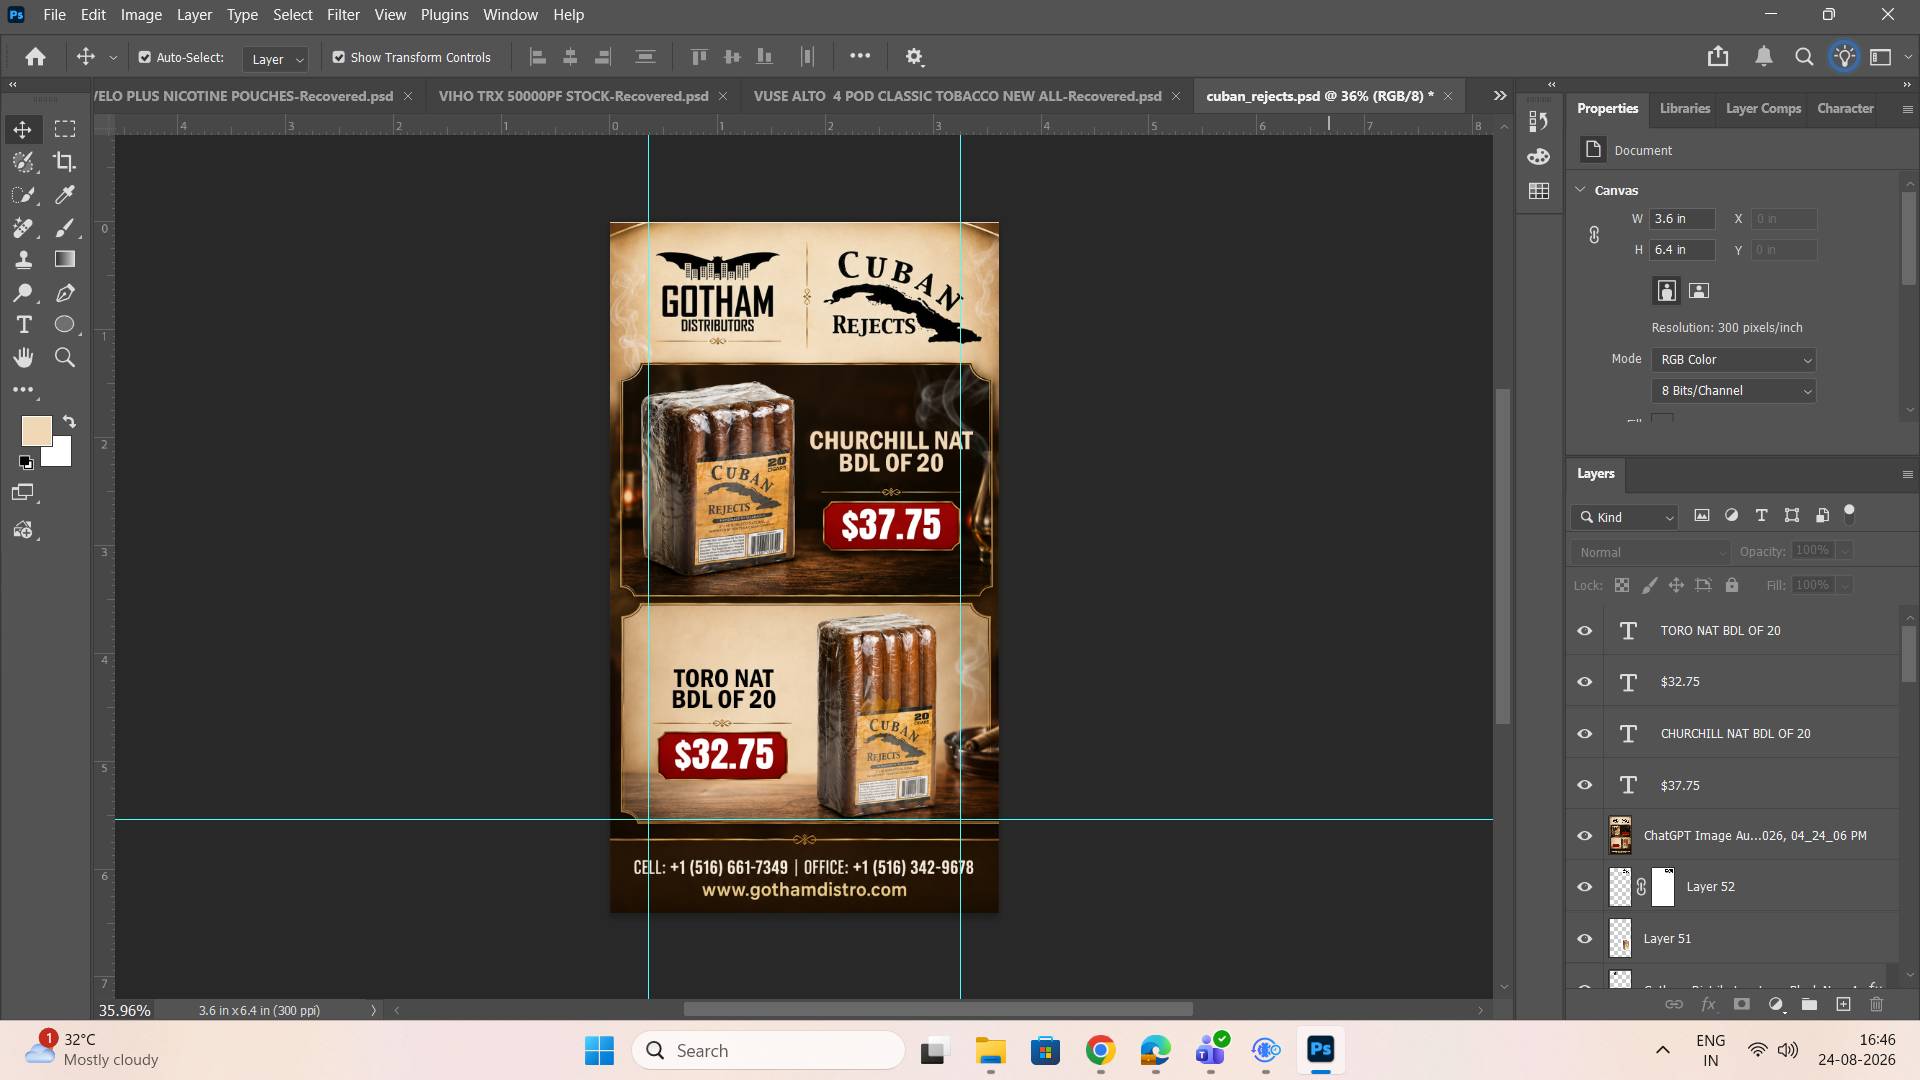This screenshot has height=1080, width=1920.
Task: Select the Pen tool
Action: [x=65, y=293]
